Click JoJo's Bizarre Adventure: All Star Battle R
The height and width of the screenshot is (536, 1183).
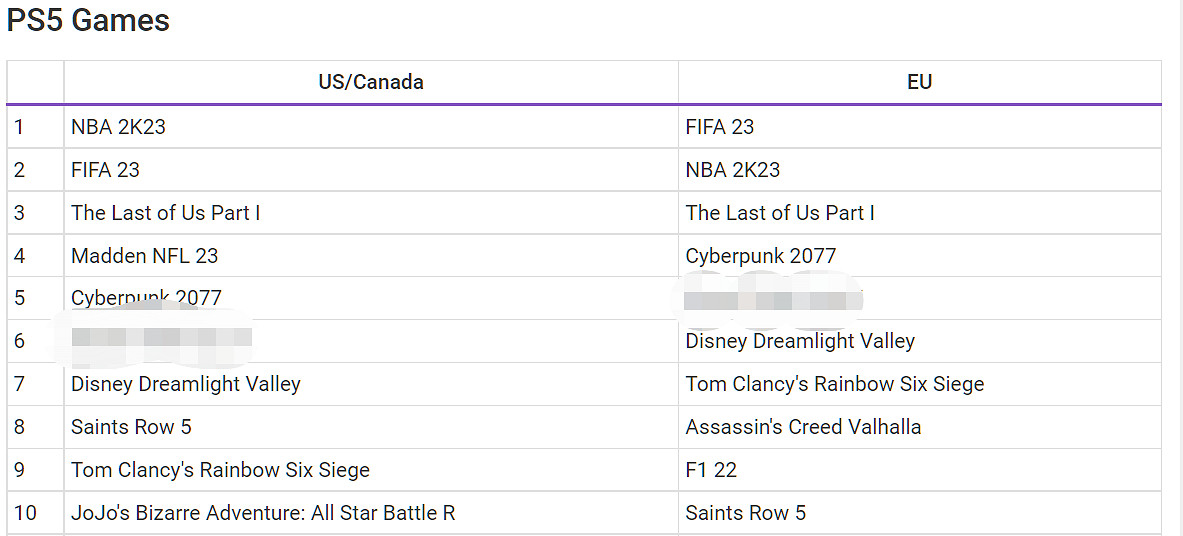coord(263,513)
